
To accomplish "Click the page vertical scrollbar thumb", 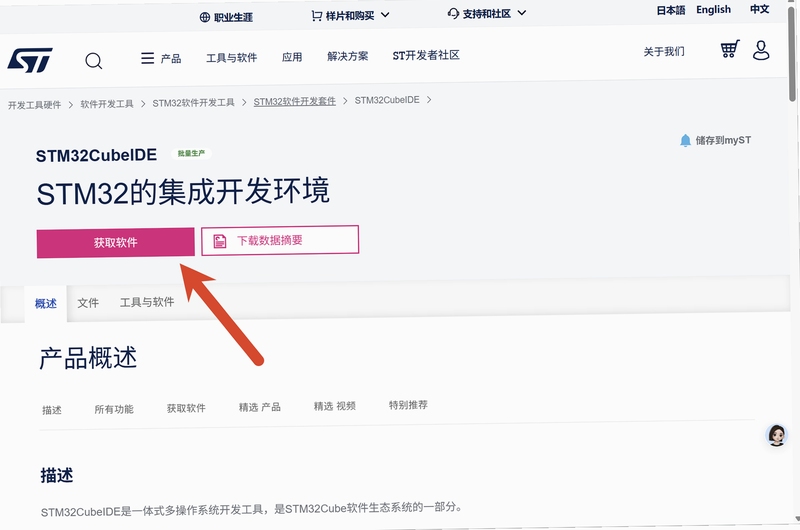I will click(792, 54).
